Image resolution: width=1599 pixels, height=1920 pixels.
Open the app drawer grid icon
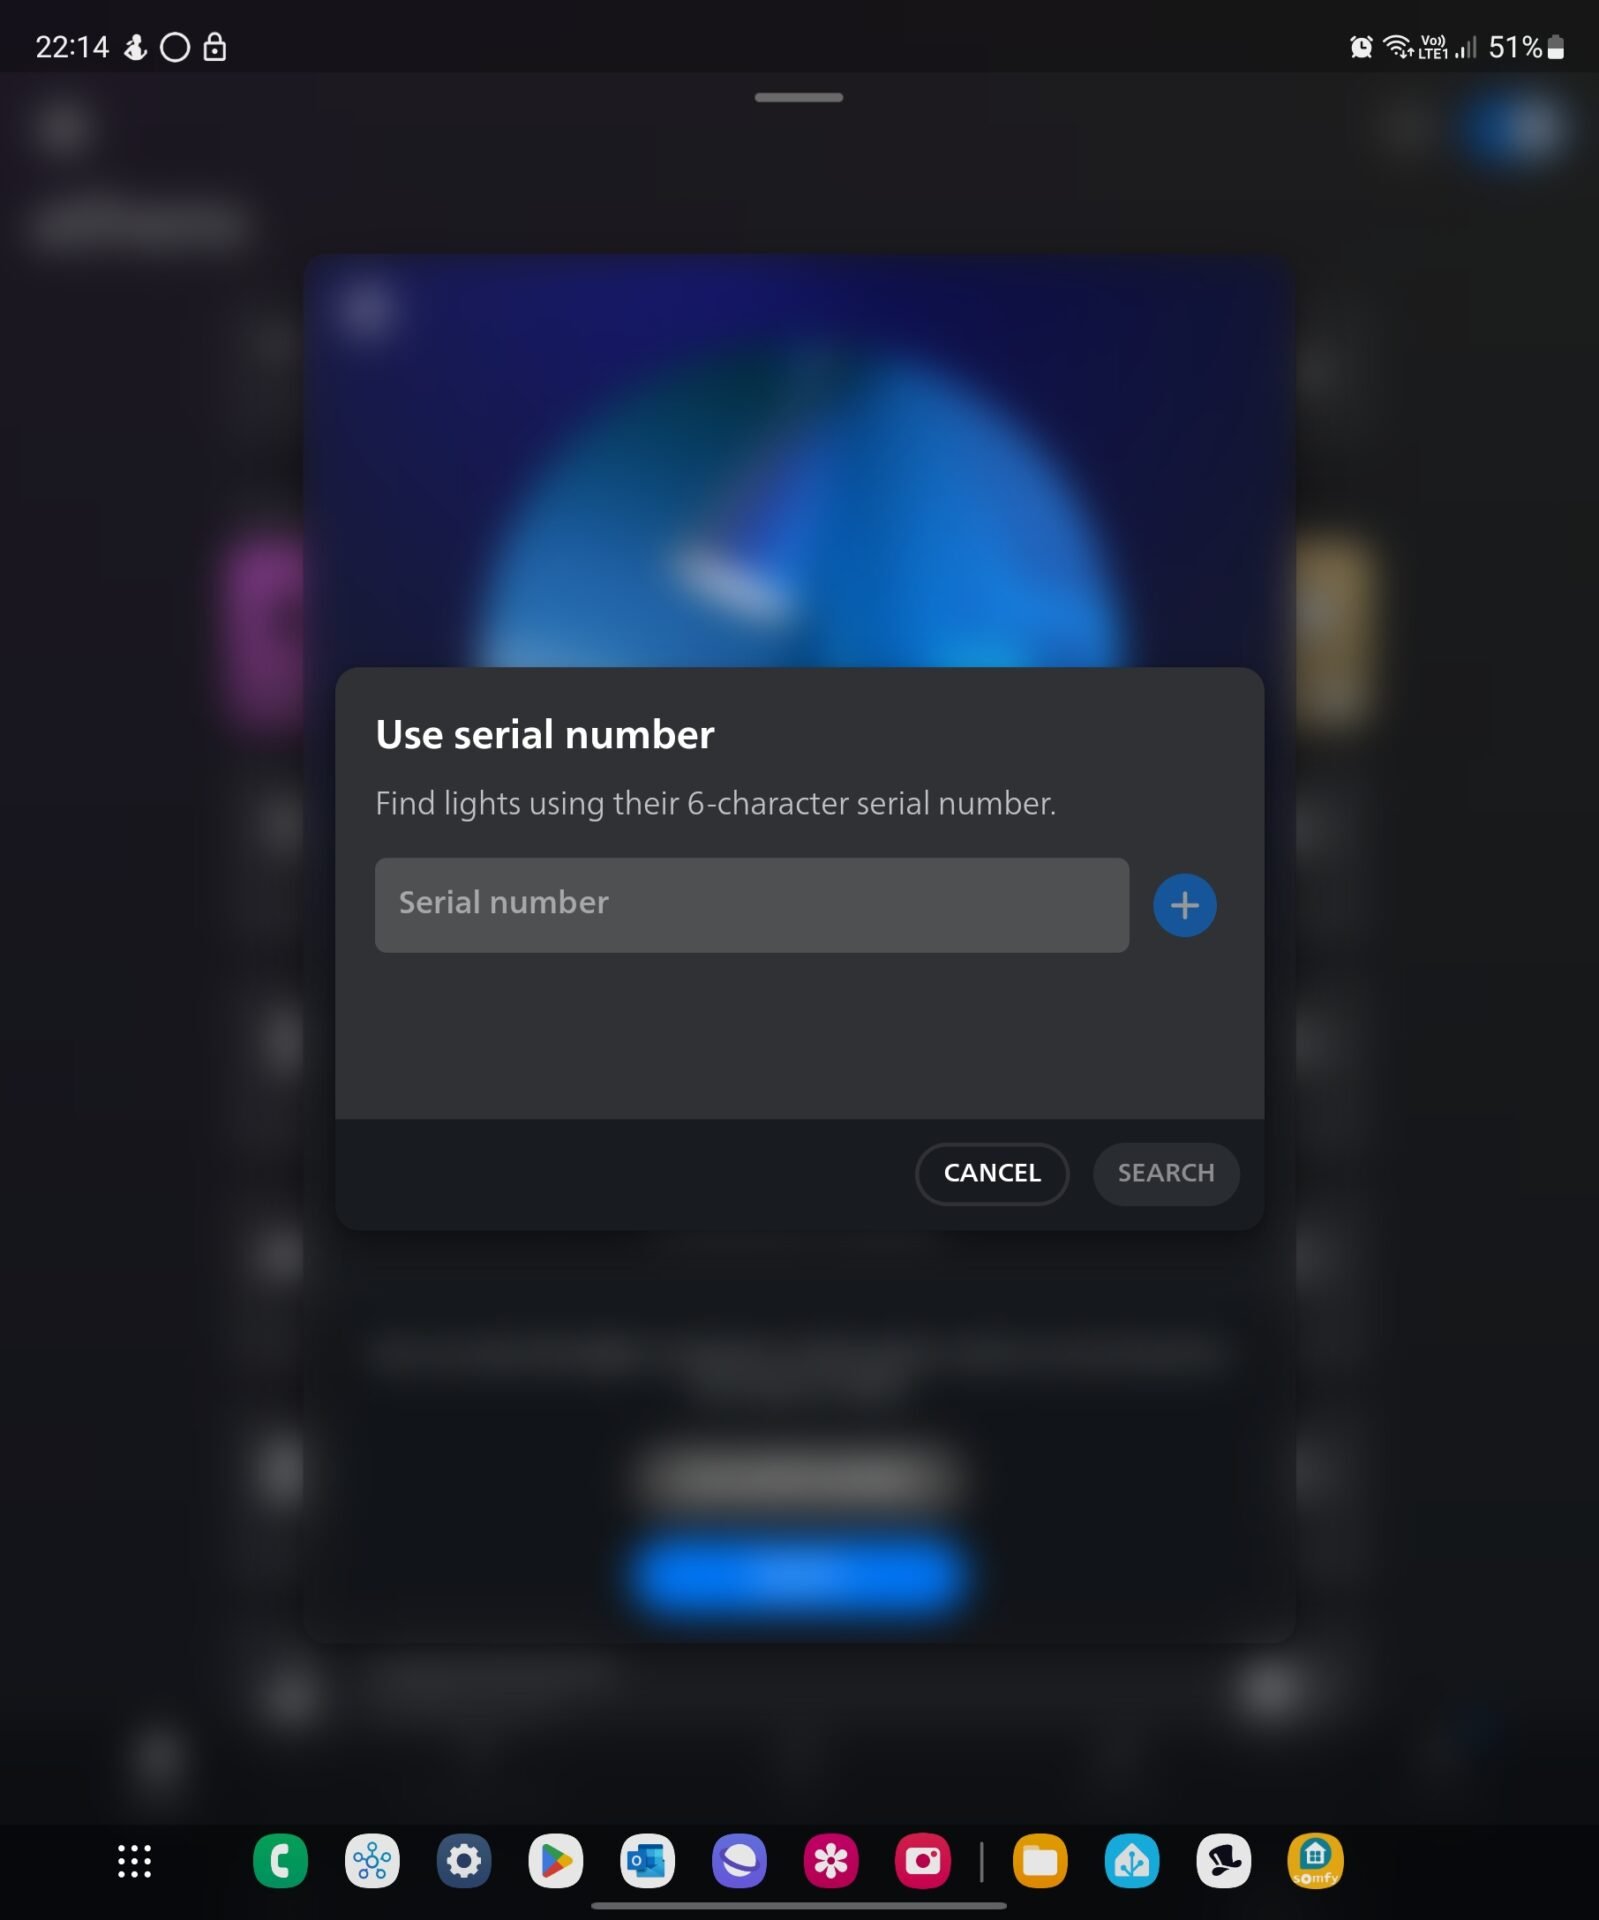(134, 1861)
